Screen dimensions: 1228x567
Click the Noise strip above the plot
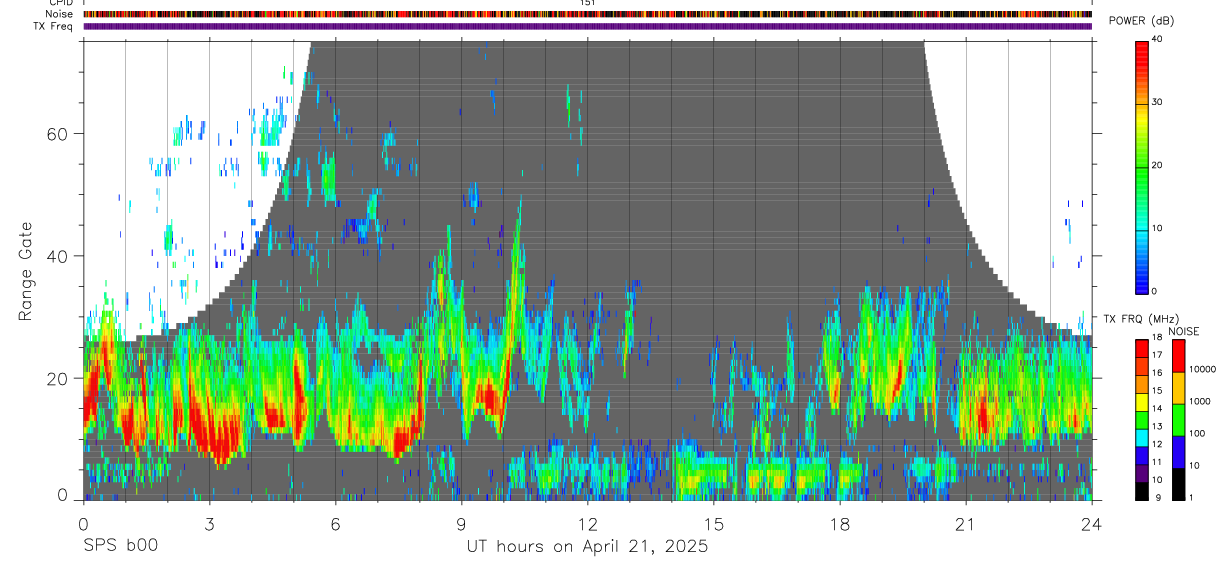point(588,14)
